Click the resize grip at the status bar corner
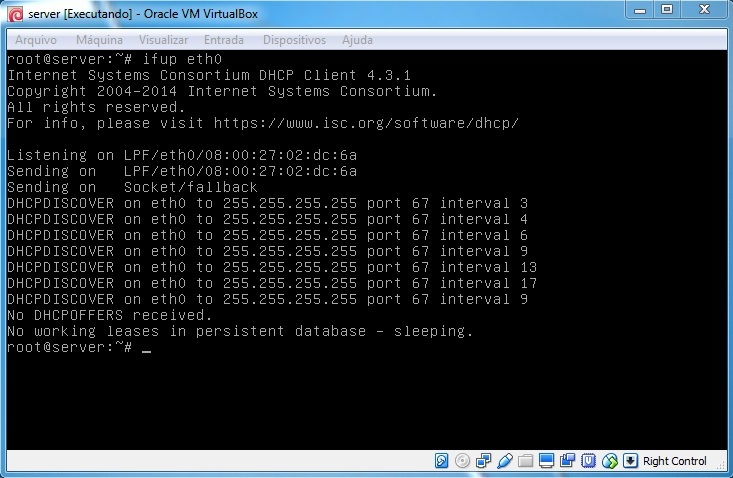This screenshot has width=733, height=478. [720, 463]
